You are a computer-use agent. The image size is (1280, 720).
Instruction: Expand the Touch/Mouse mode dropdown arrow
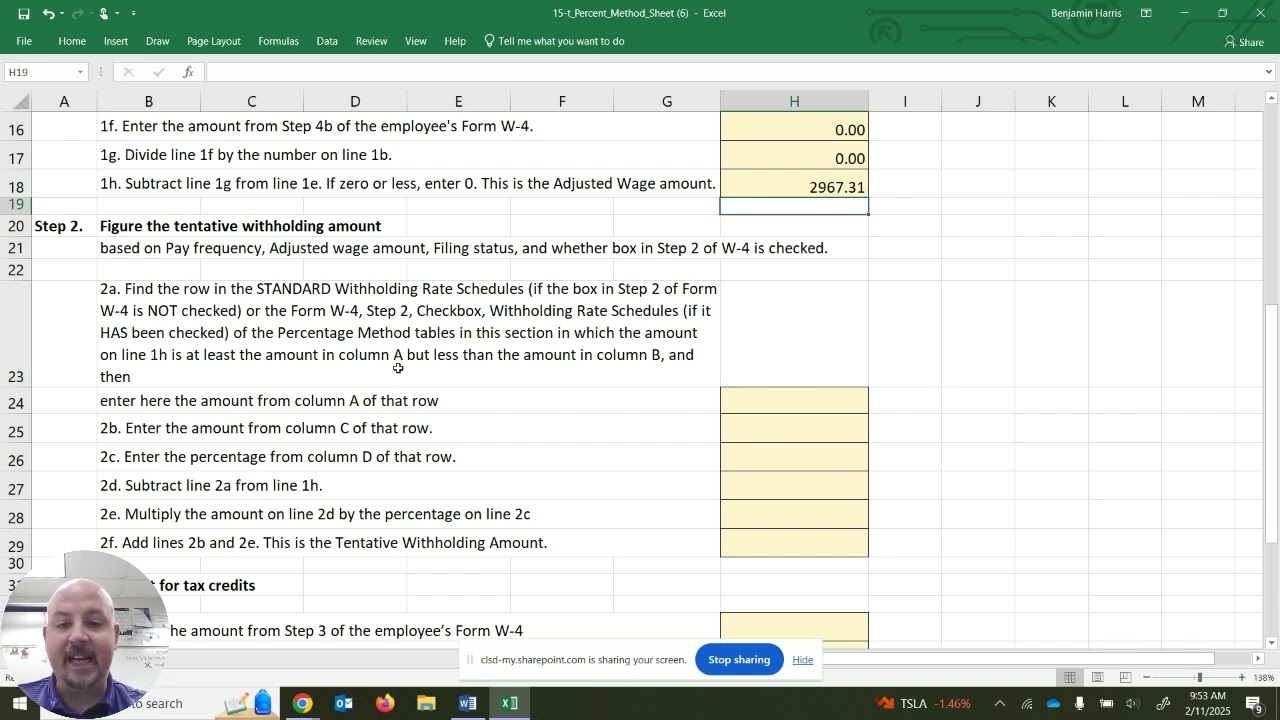pos(118,14)
